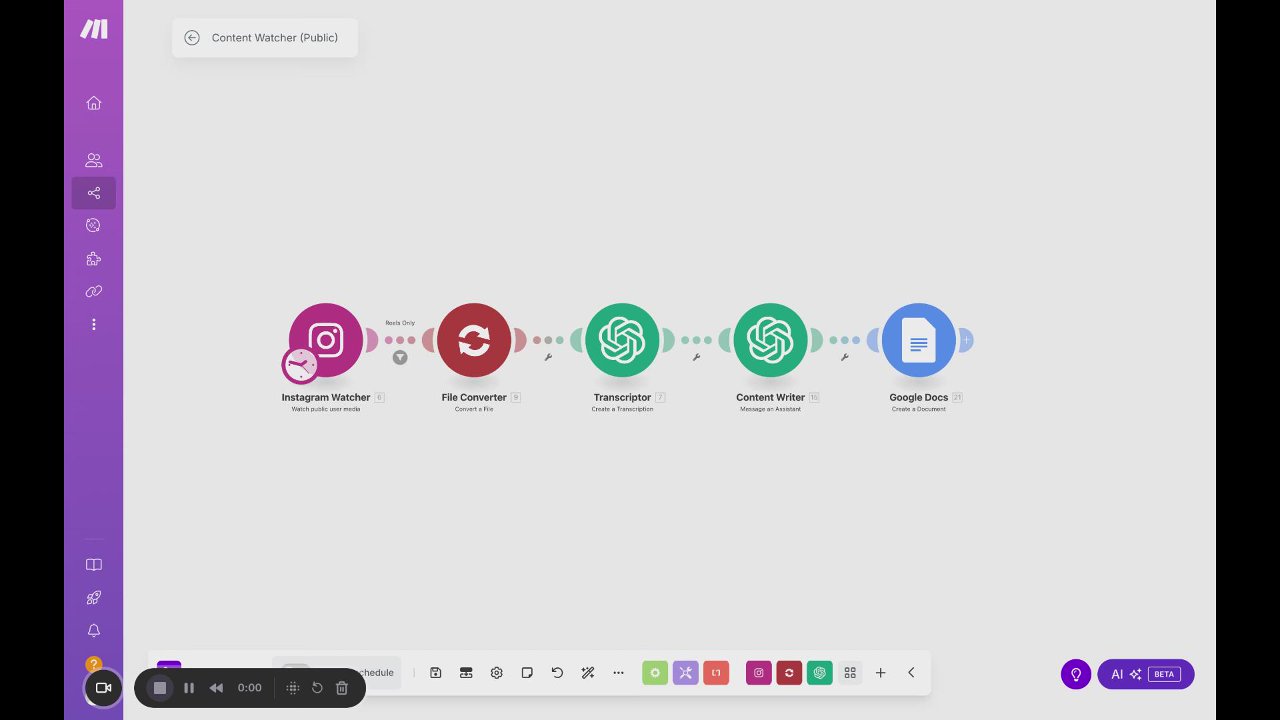The width and height of the screenshot is (1280, 720).
Task: Open the Team section in the sidebar
Action: tap(94, 160)
